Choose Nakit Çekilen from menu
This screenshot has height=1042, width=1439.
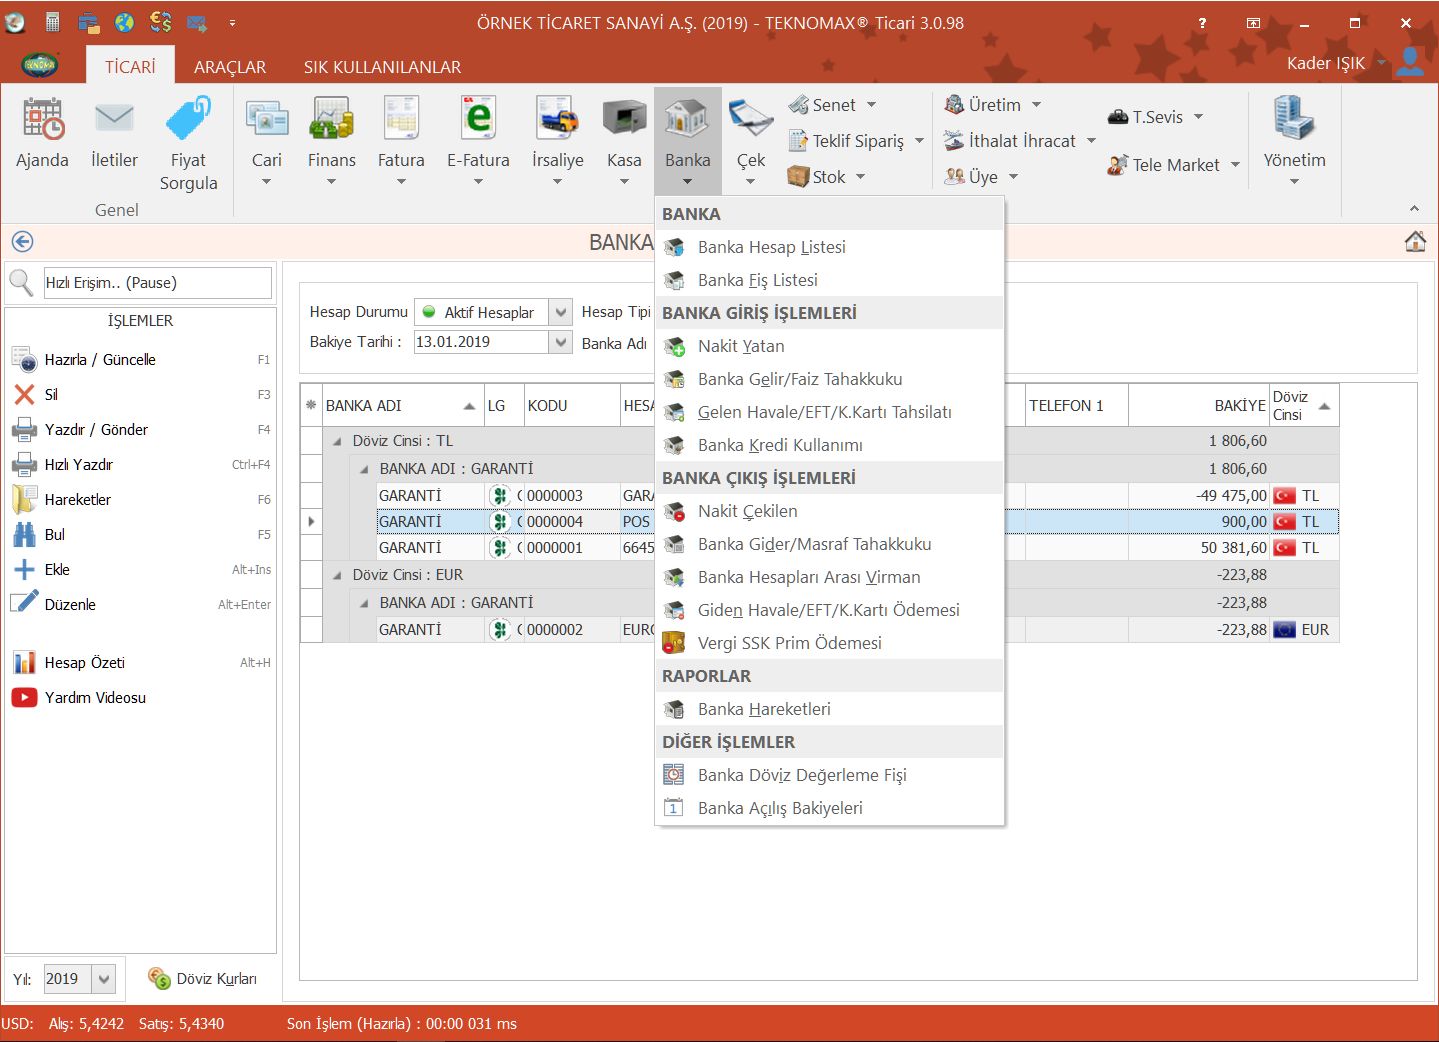click(830, 511)
